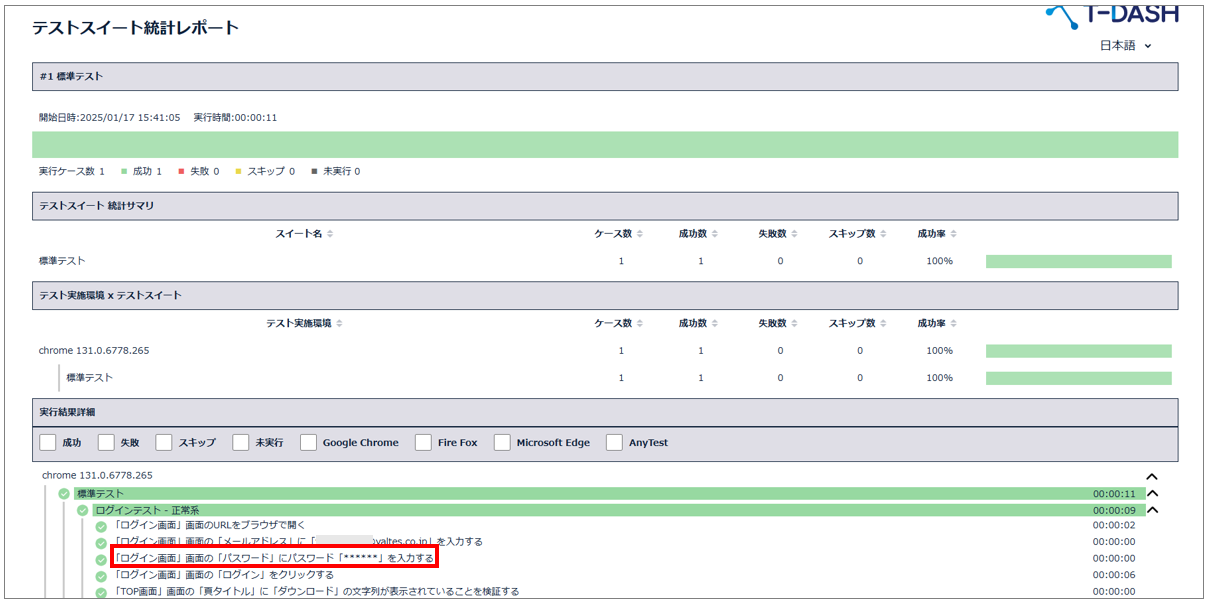This screenshot has height=601, width=1205.
Task: Click check icon for the URLをブラウザで開く step
Action: [x=101, y=527]
